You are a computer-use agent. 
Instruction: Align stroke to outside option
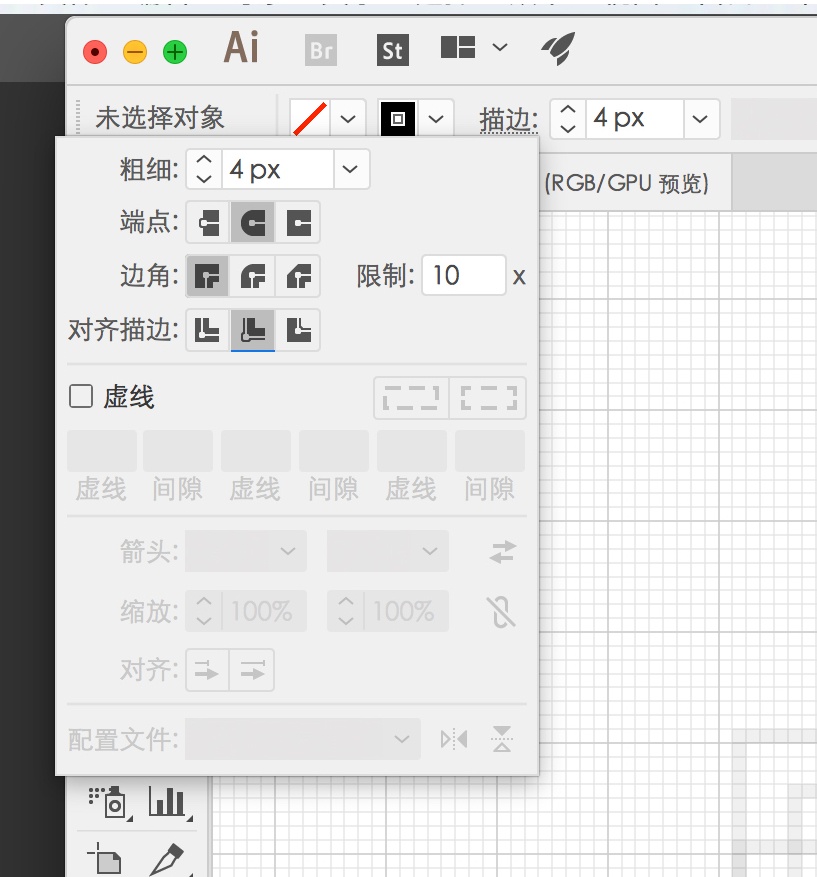[298, 330]
